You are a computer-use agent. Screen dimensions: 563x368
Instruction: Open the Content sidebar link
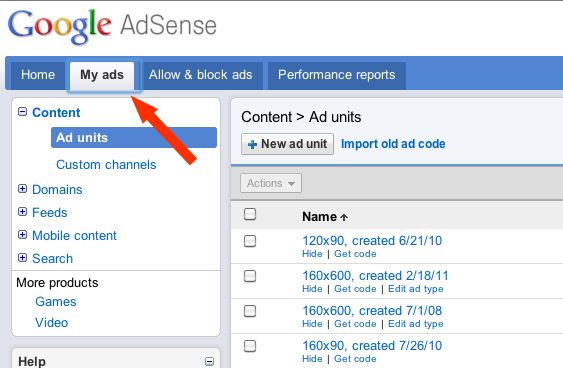[56, 113]
